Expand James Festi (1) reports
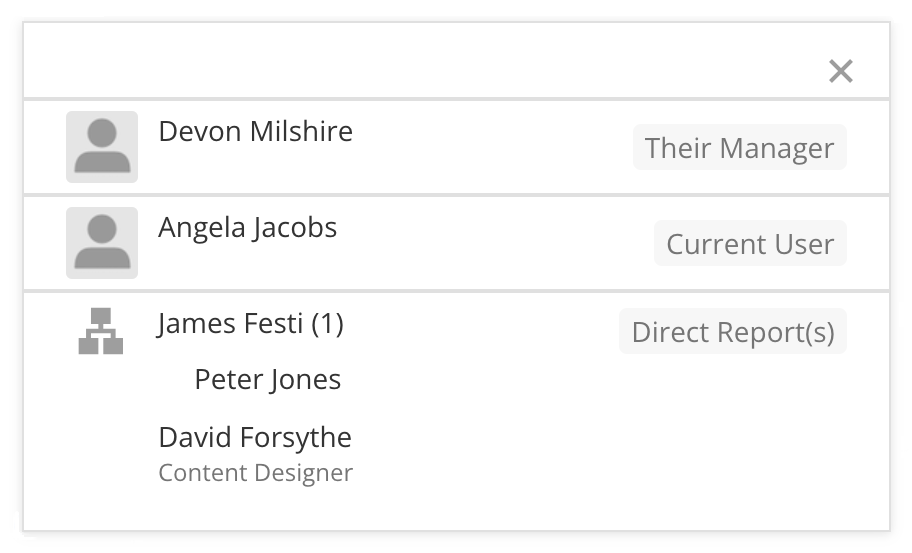The height and width of the screenshot is (553, 912). click(x=250, y=323)
